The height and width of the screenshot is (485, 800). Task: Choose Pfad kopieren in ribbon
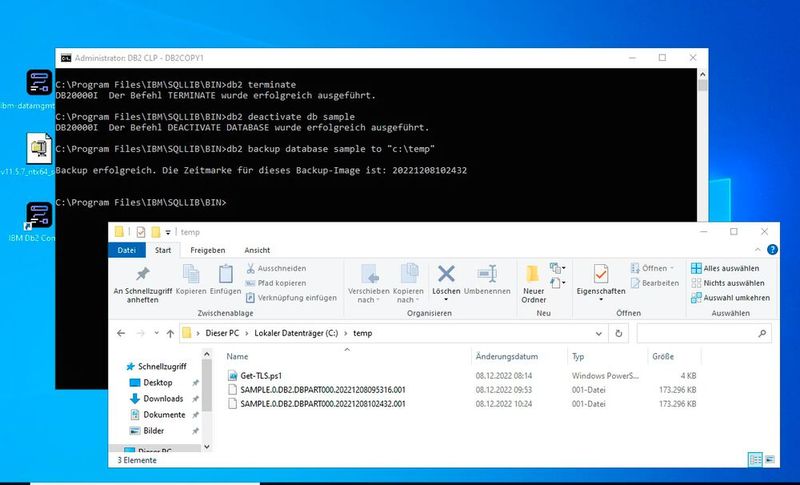(276, 283)
